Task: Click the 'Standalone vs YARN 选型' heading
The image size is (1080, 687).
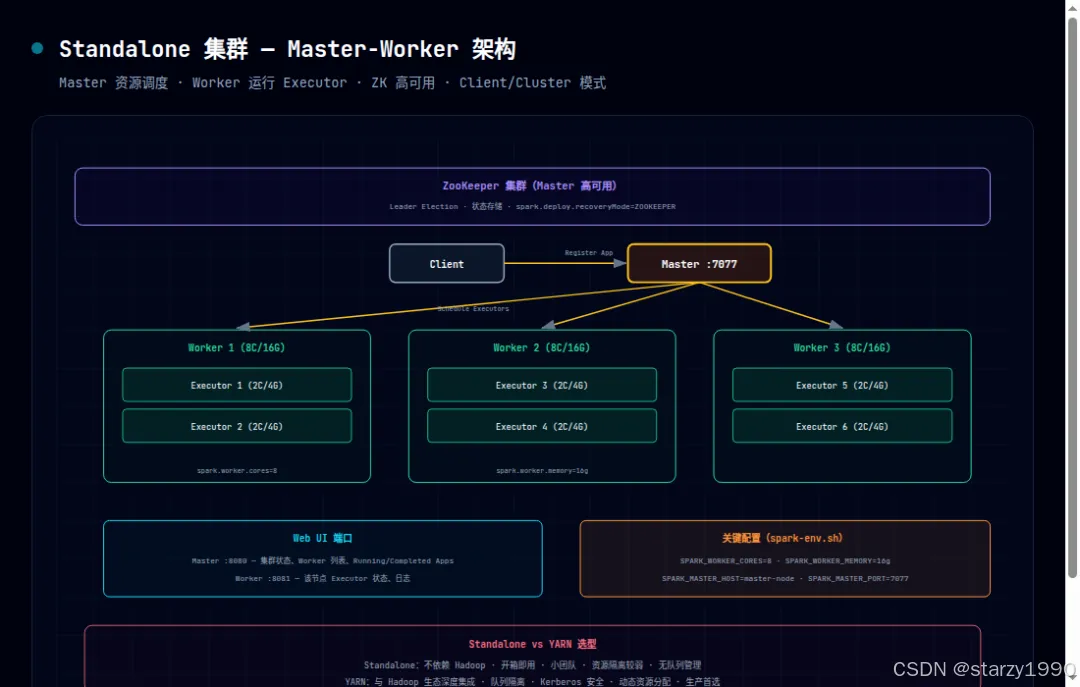Action: 532,644
